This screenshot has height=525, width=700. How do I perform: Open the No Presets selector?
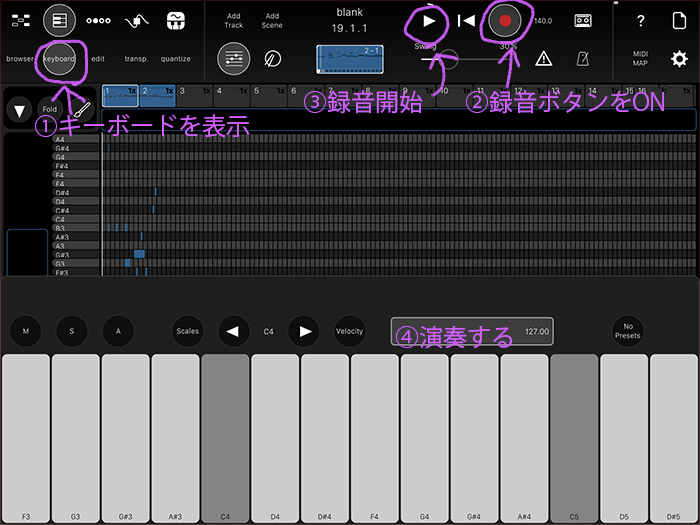(628, 331)
